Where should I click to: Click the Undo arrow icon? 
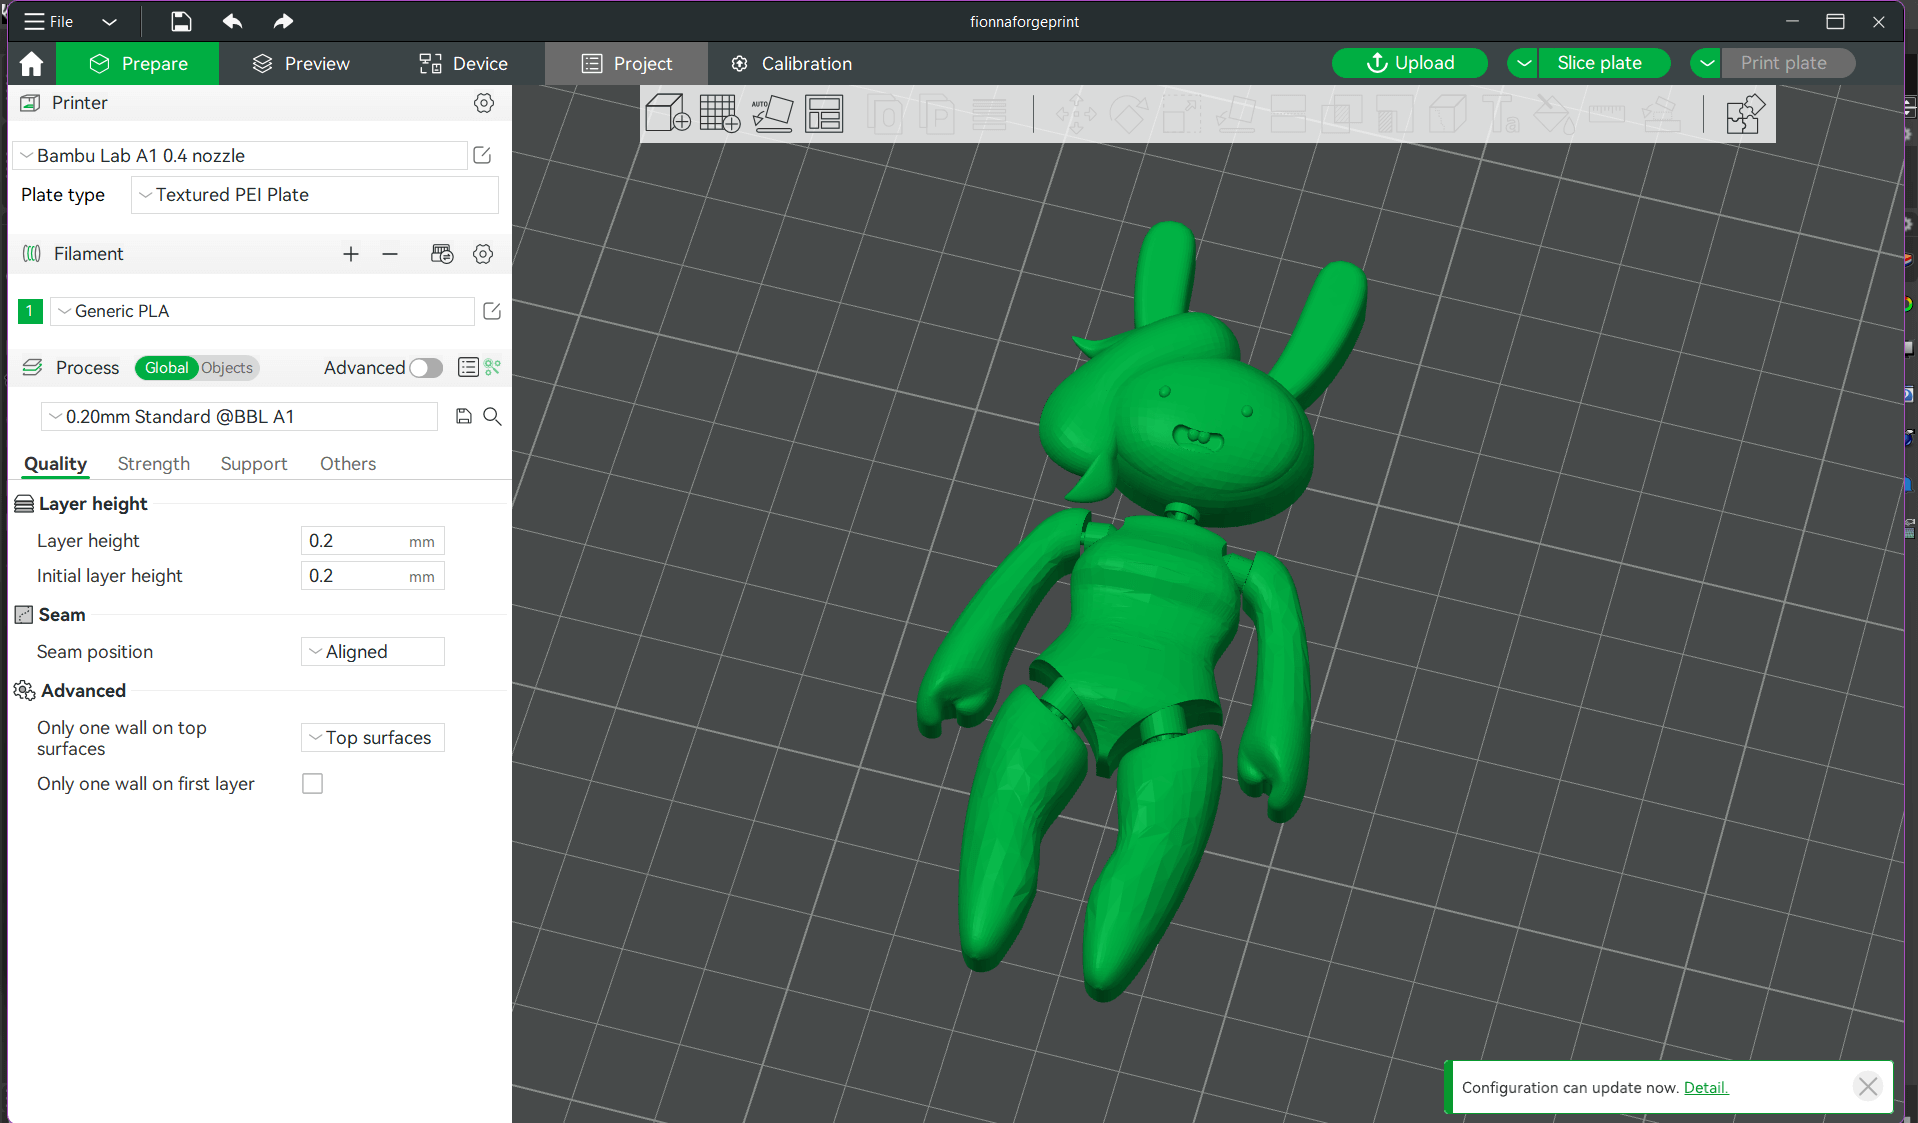click(232, 21)
